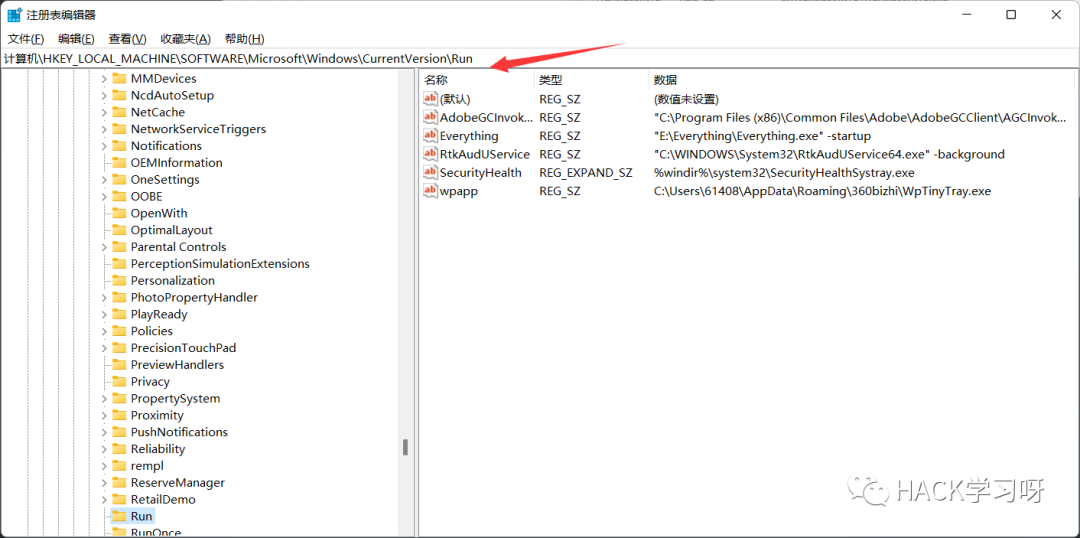Image resolution: width=1080 pixels, height=538 pixels.
Task: Click the RtkAudUService64.exe data value
Action: pos(829,154)
